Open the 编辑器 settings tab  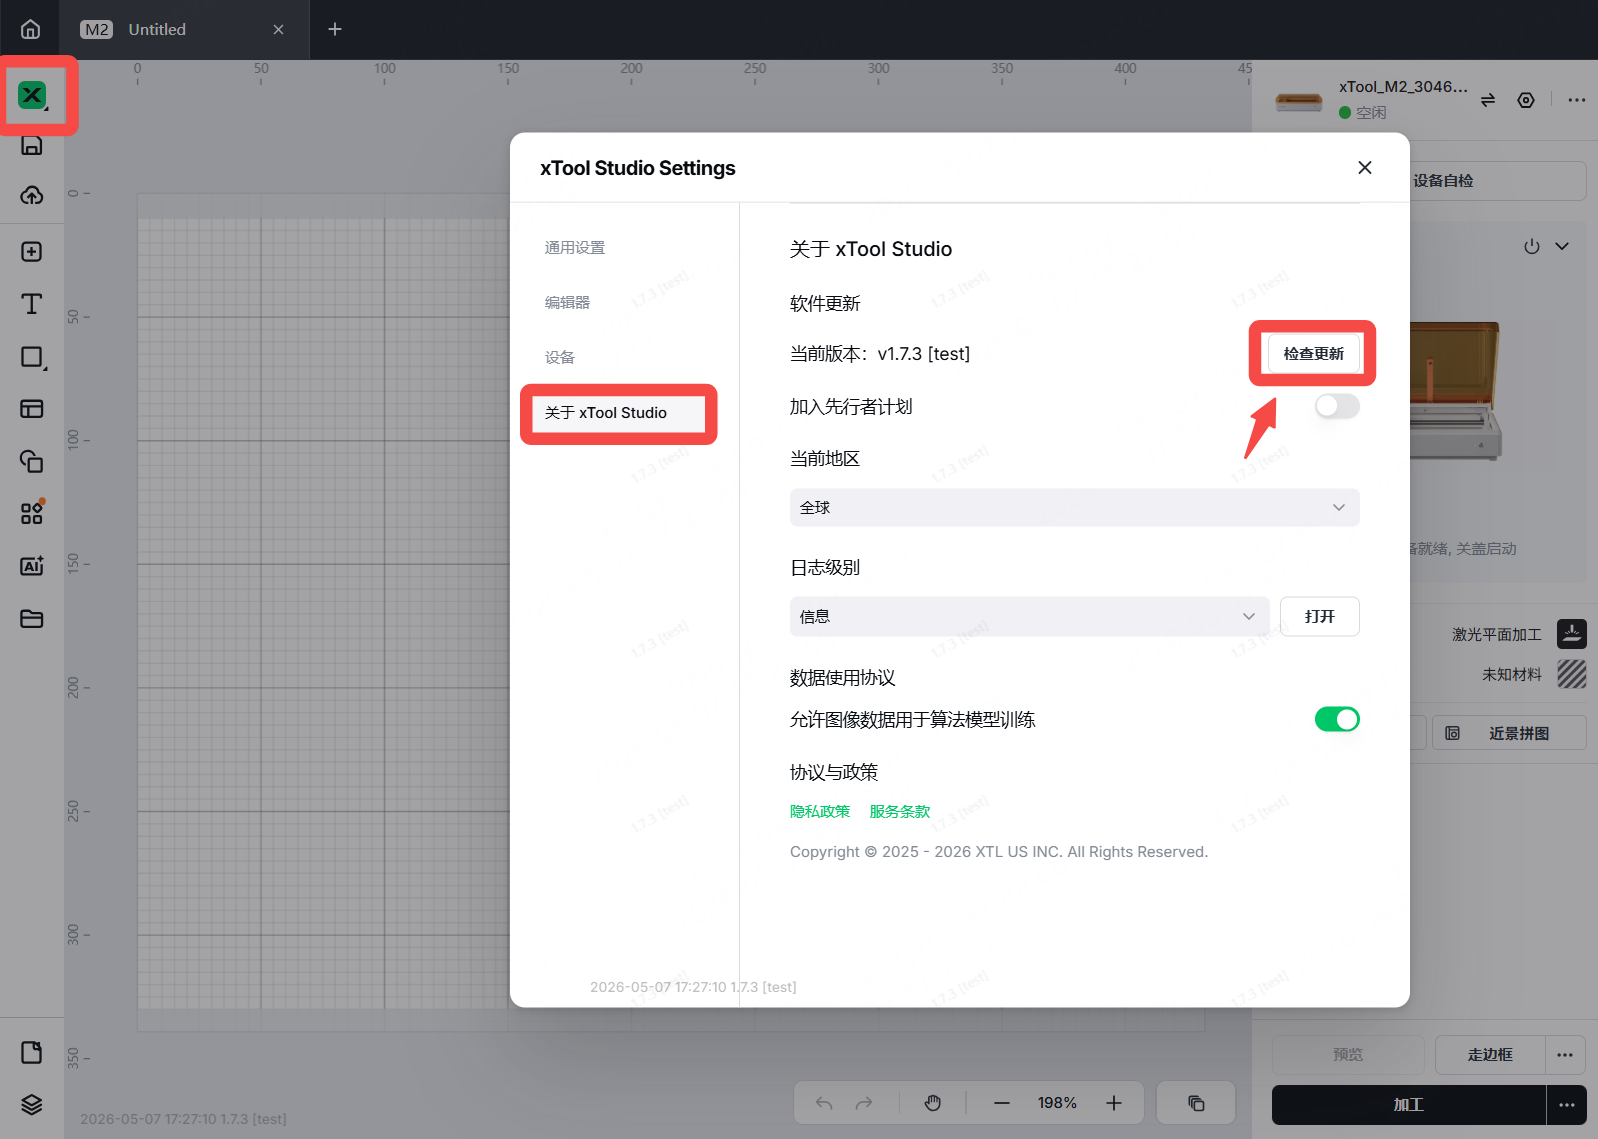pyautogui.click(x=567, y=303)
